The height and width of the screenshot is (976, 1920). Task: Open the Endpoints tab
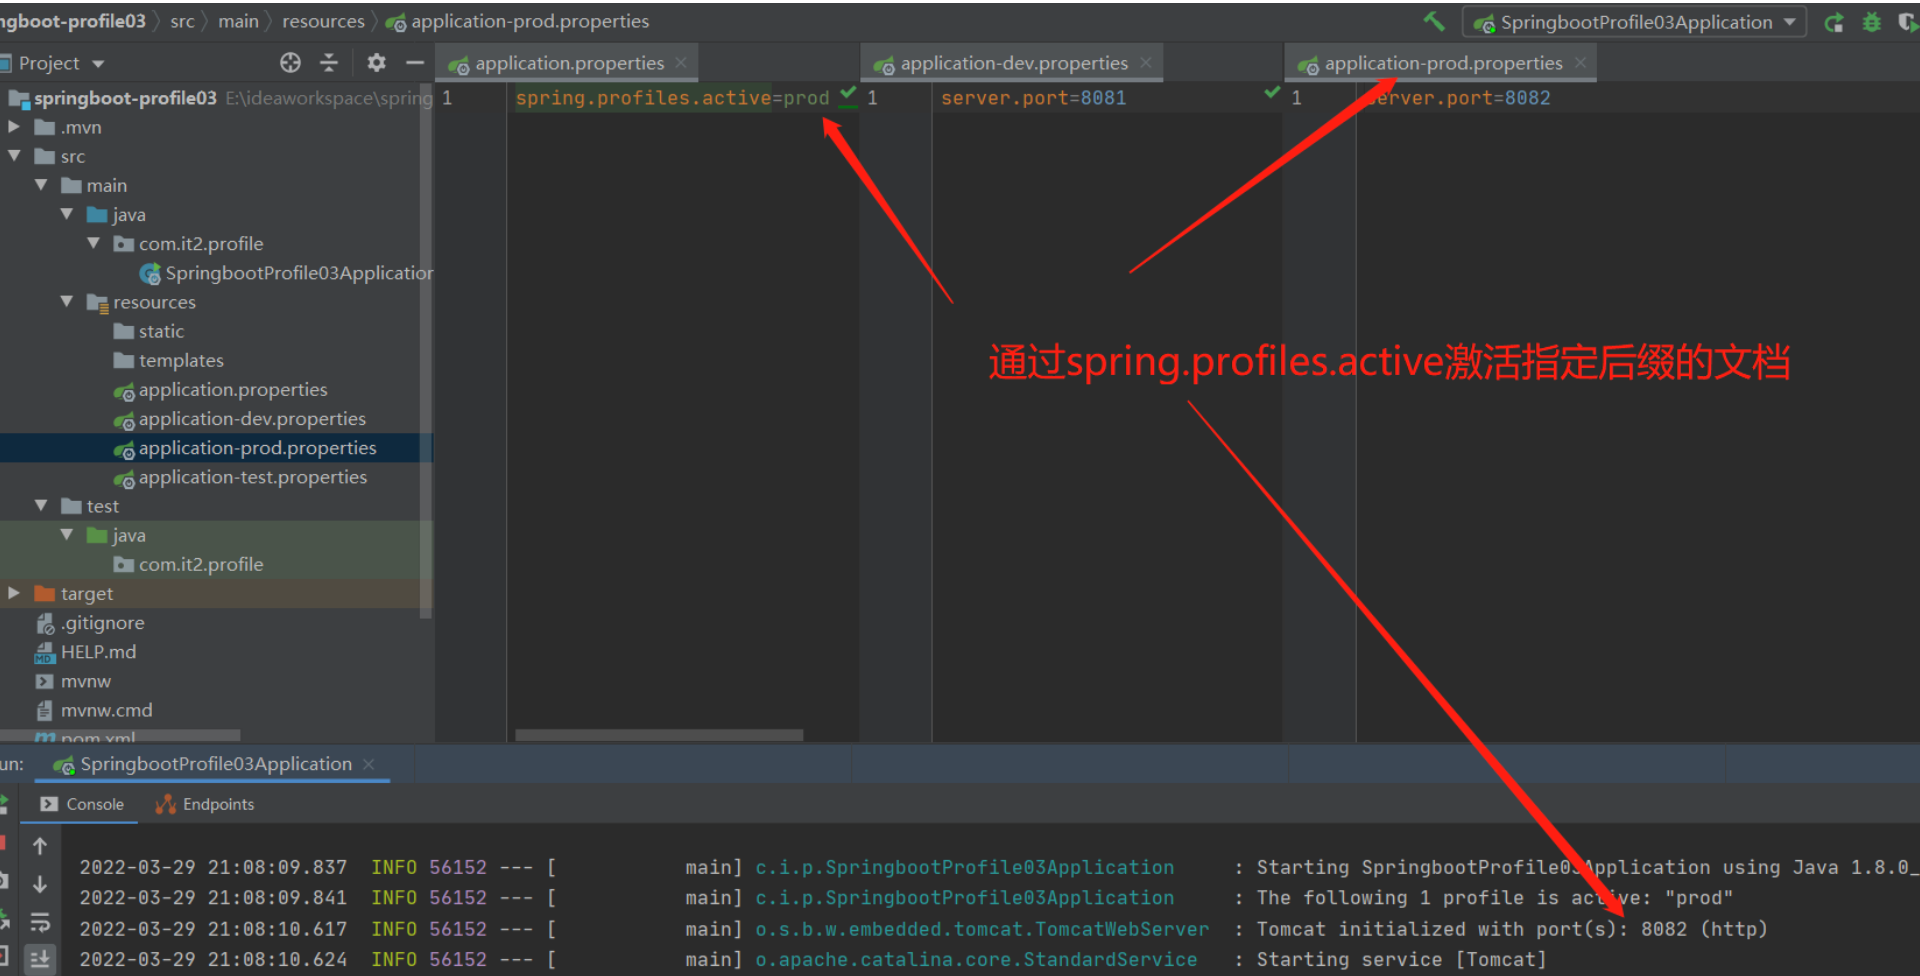pos(206,804)
